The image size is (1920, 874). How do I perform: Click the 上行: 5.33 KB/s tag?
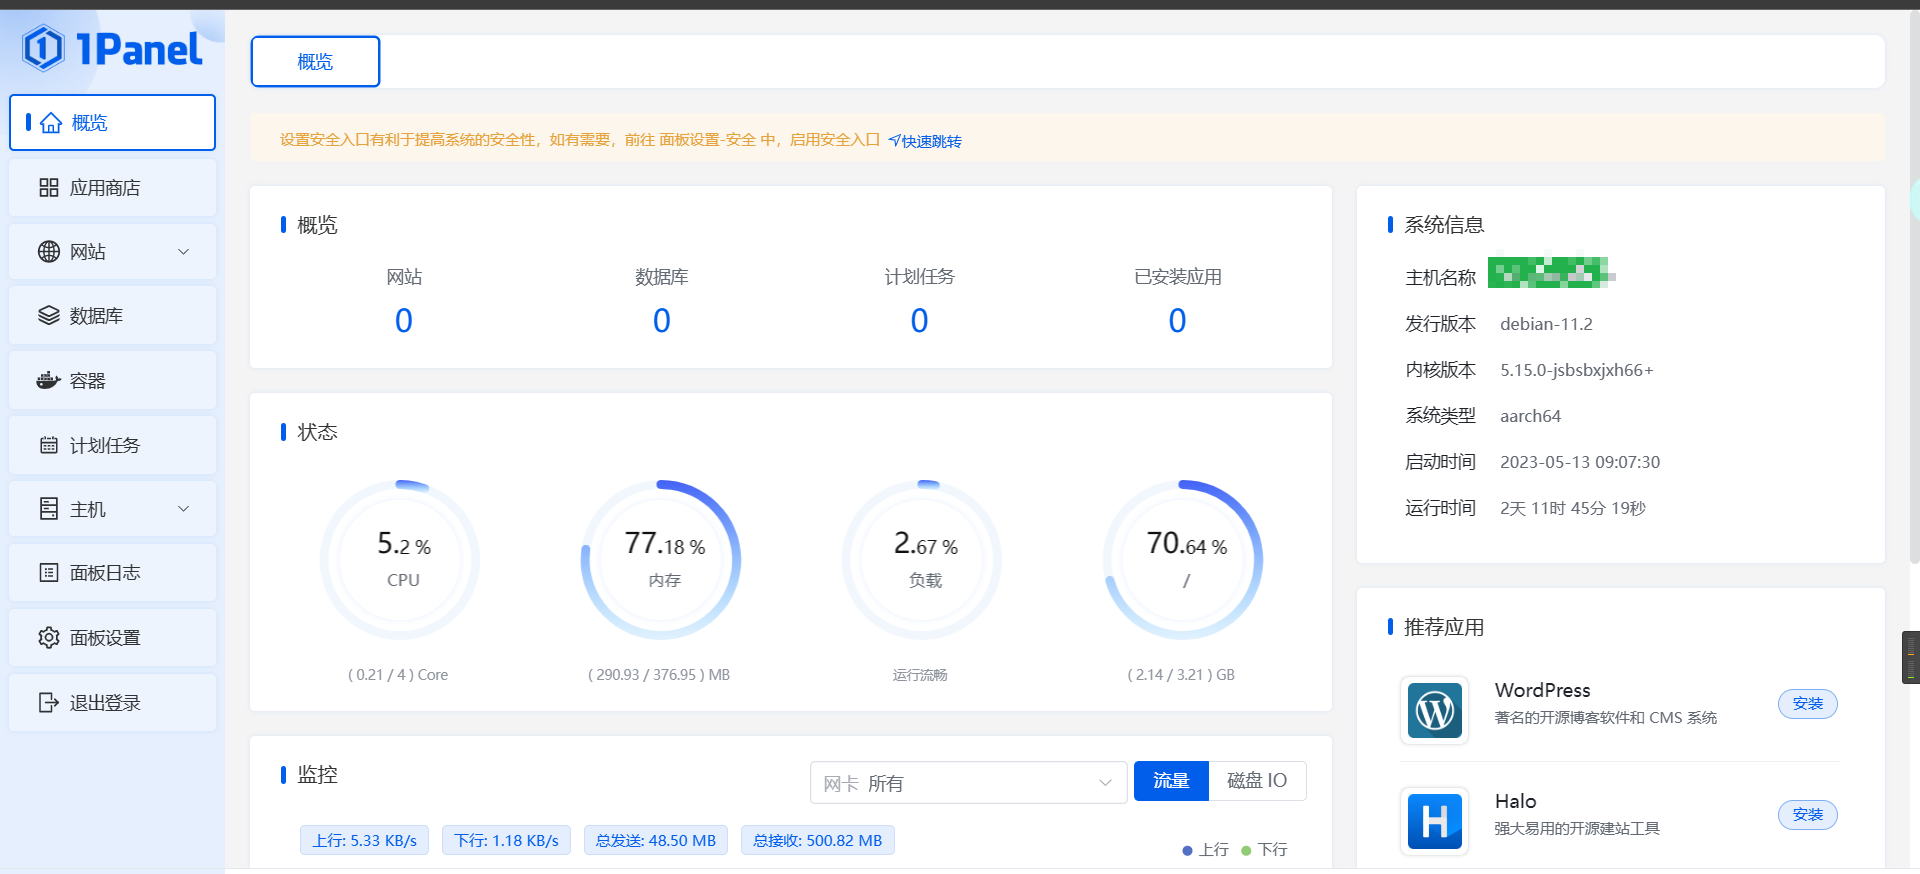tap(365, 841)
